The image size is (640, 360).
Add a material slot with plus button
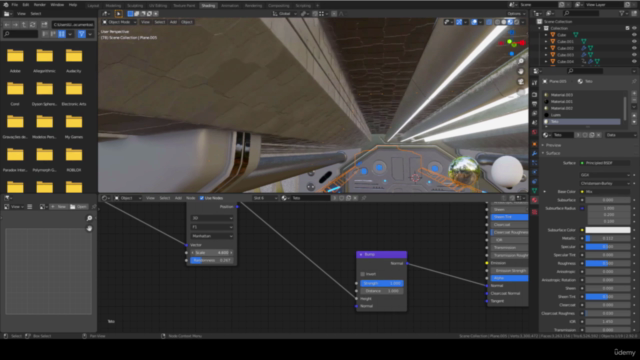(x=634, y=93)
